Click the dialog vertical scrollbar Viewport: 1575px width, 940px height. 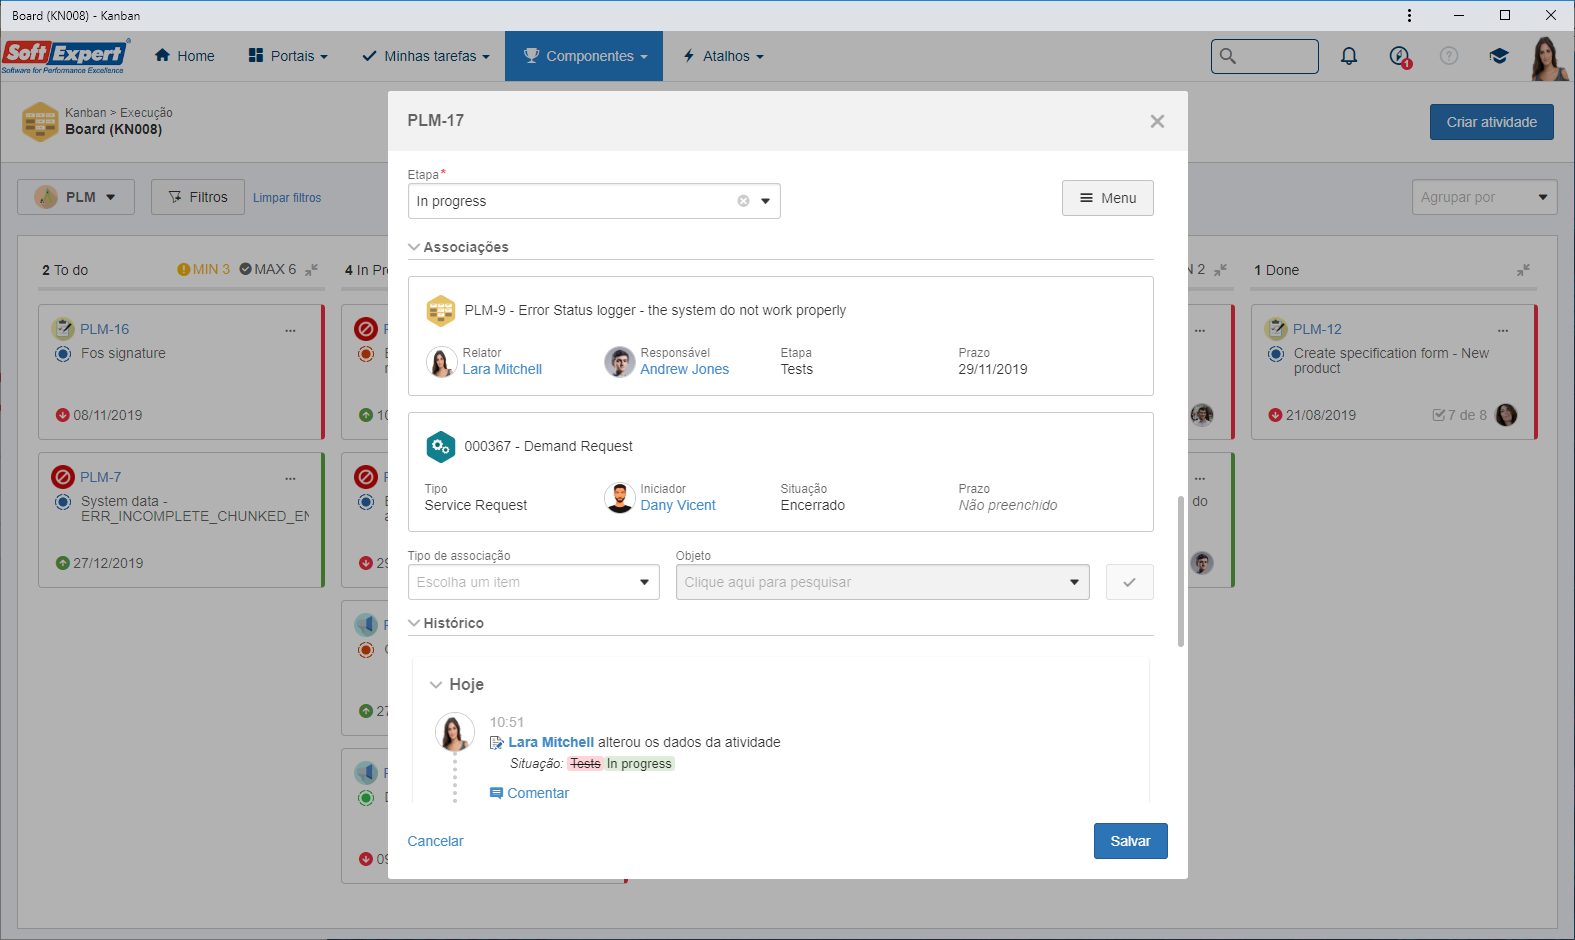click(x=1180, y=571)
